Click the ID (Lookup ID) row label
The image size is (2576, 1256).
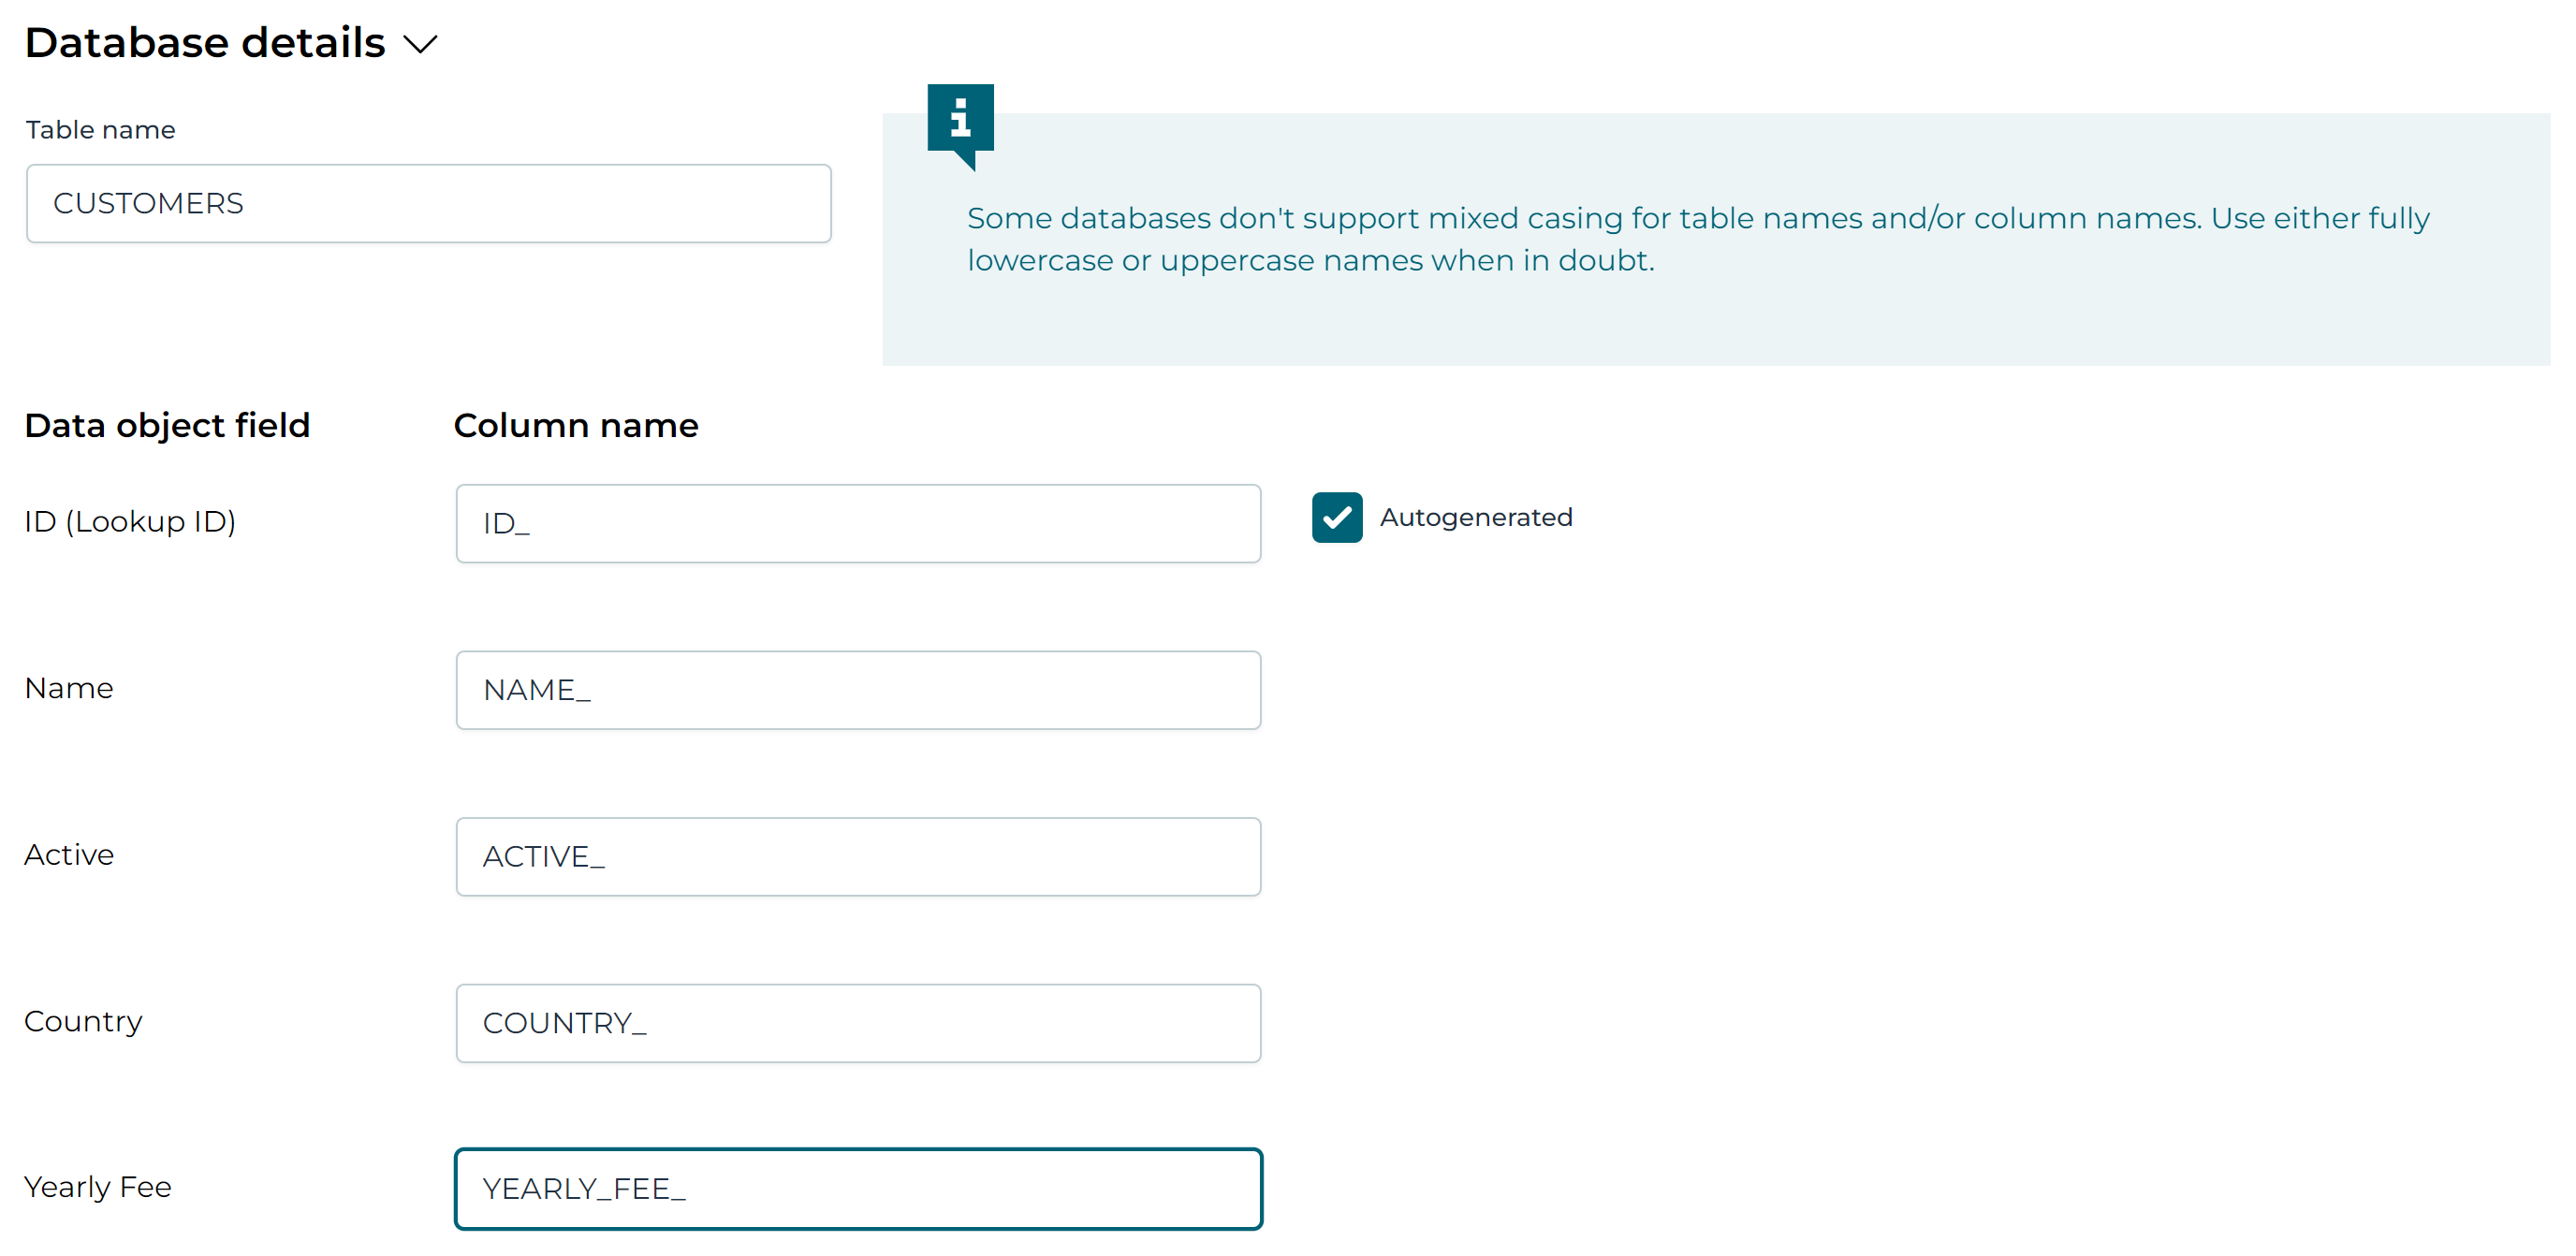click(130, 520)
